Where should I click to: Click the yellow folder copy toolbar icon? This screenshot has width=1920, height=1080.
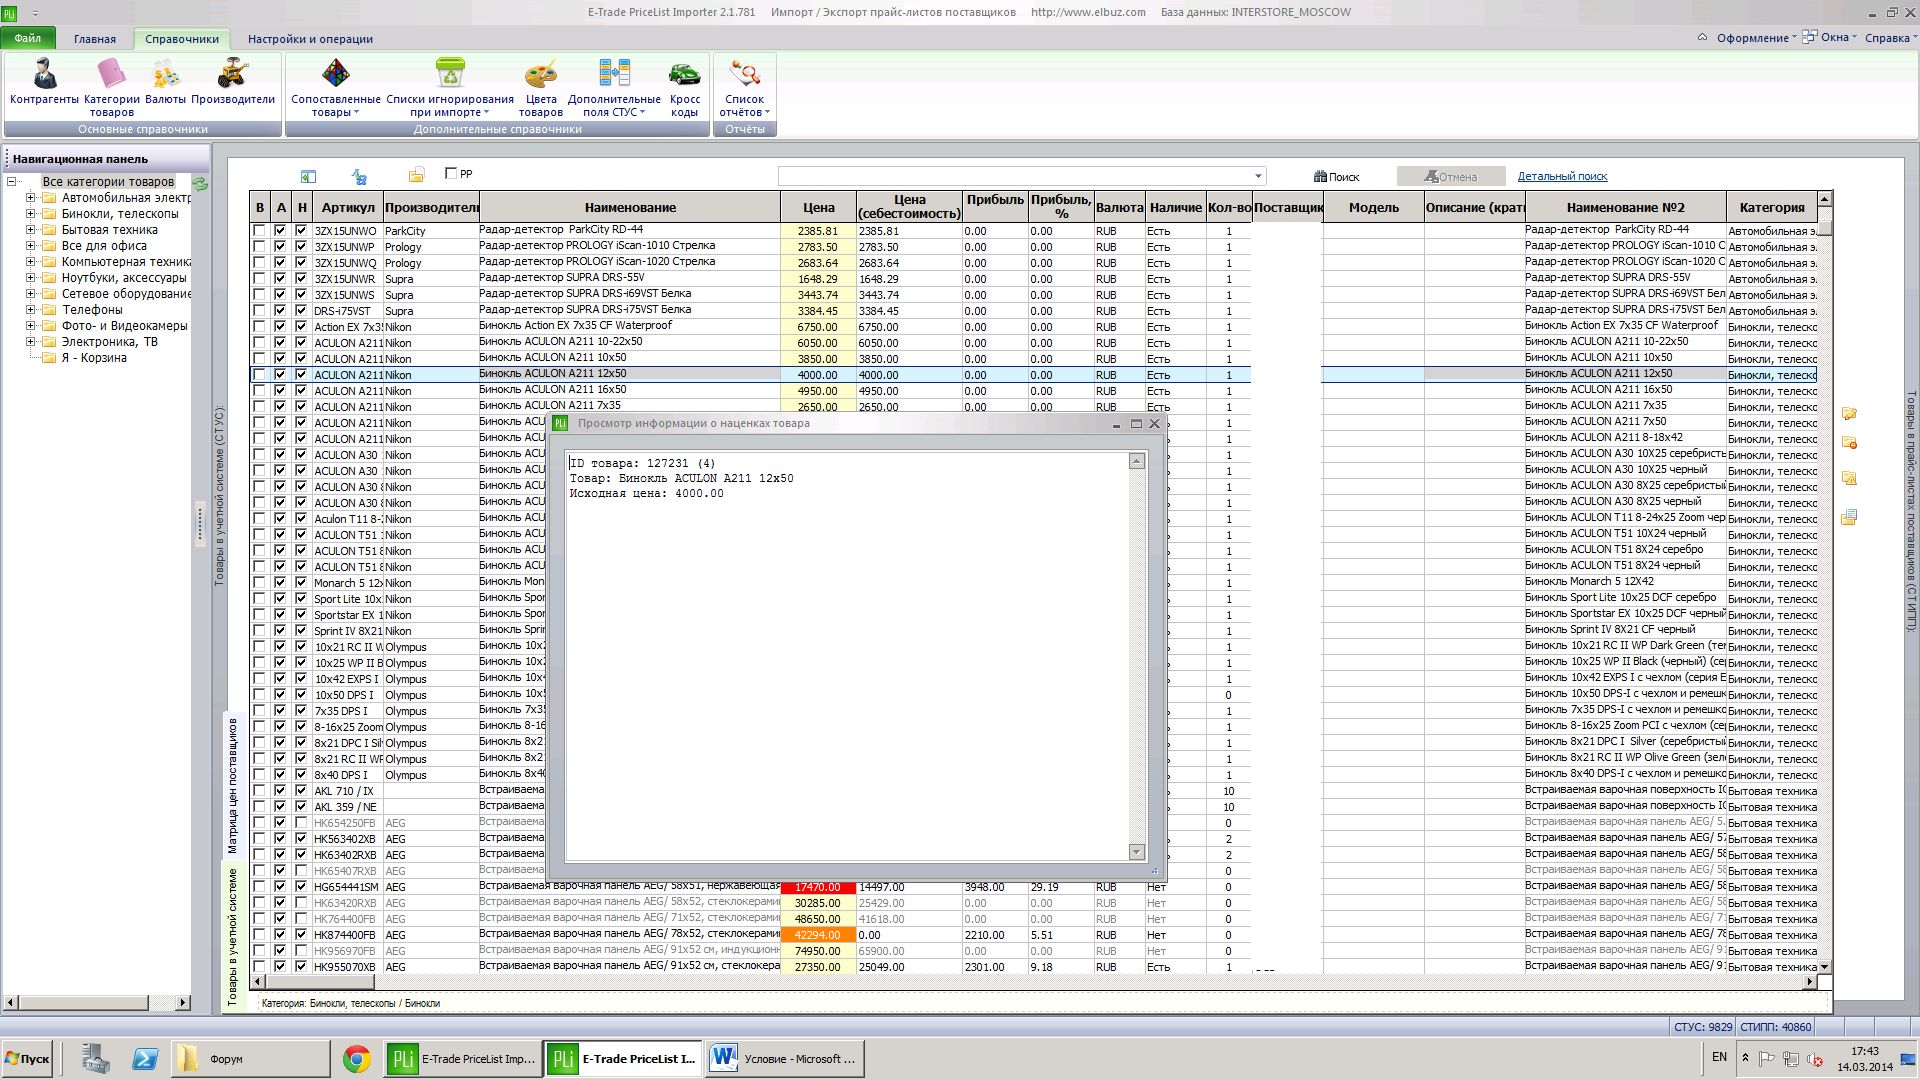(416, 175)
